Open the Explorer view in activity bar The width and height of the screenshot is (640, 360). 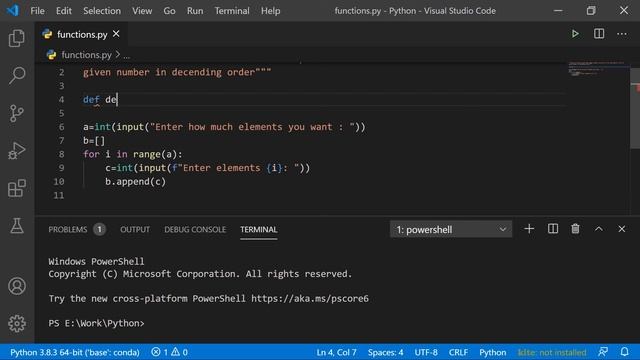coord(17,38)
